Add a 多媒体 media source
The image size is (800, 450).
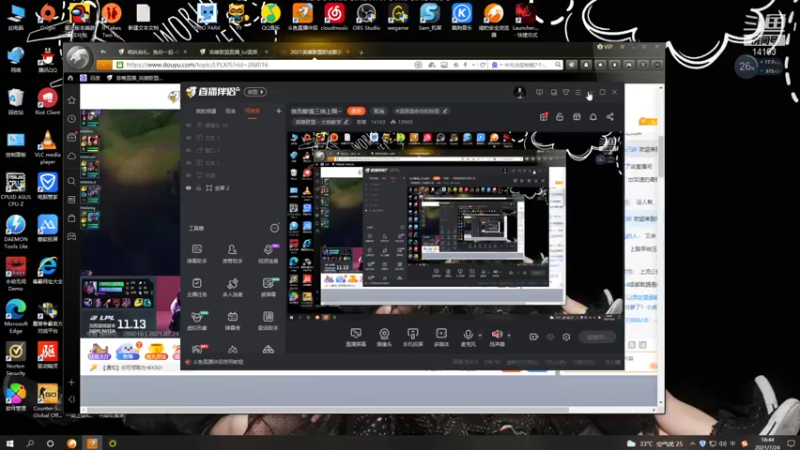(x=441, y=337)
